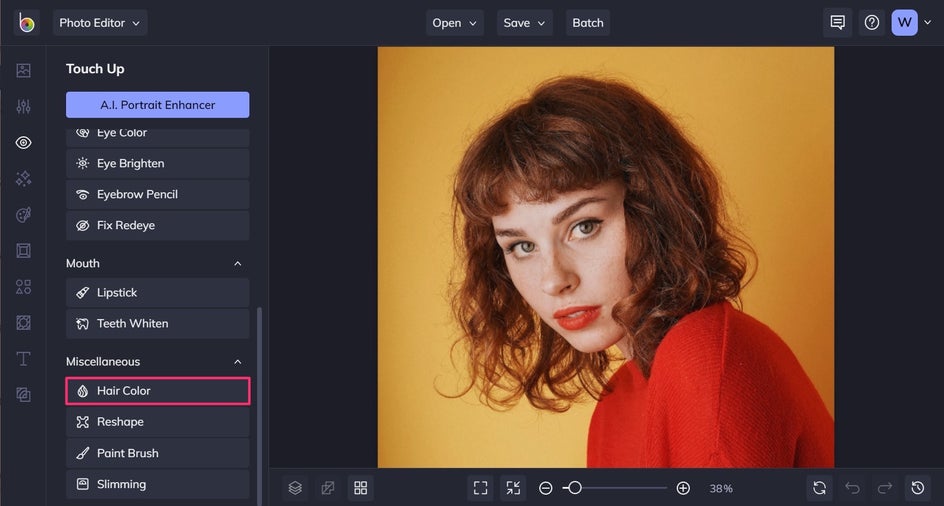Click the grid view icon
Viewport: 944px width, 506px height.
pyautogui.click(x=361, y=488)
